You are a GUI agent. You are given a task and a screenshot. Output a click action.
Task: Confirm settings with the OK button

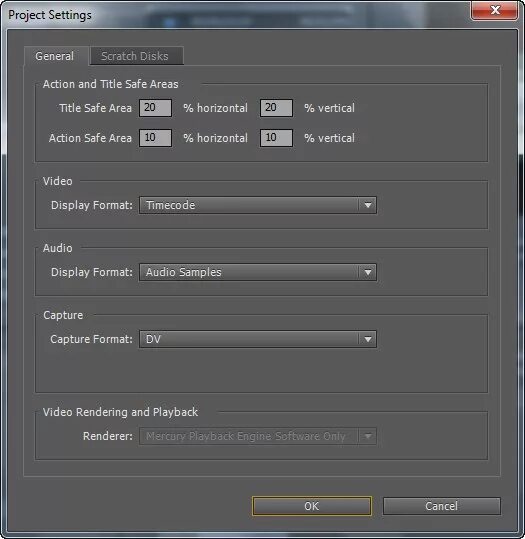point(312,506)
